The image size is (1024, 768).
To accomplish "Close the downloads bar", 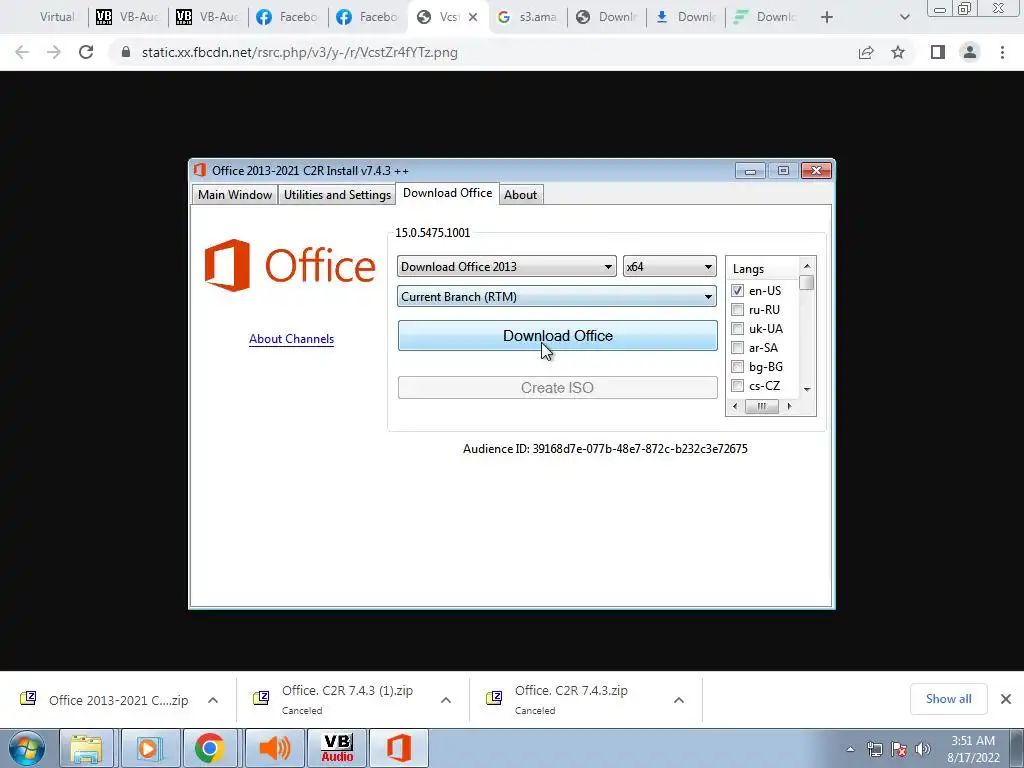I will point(1006,699).
